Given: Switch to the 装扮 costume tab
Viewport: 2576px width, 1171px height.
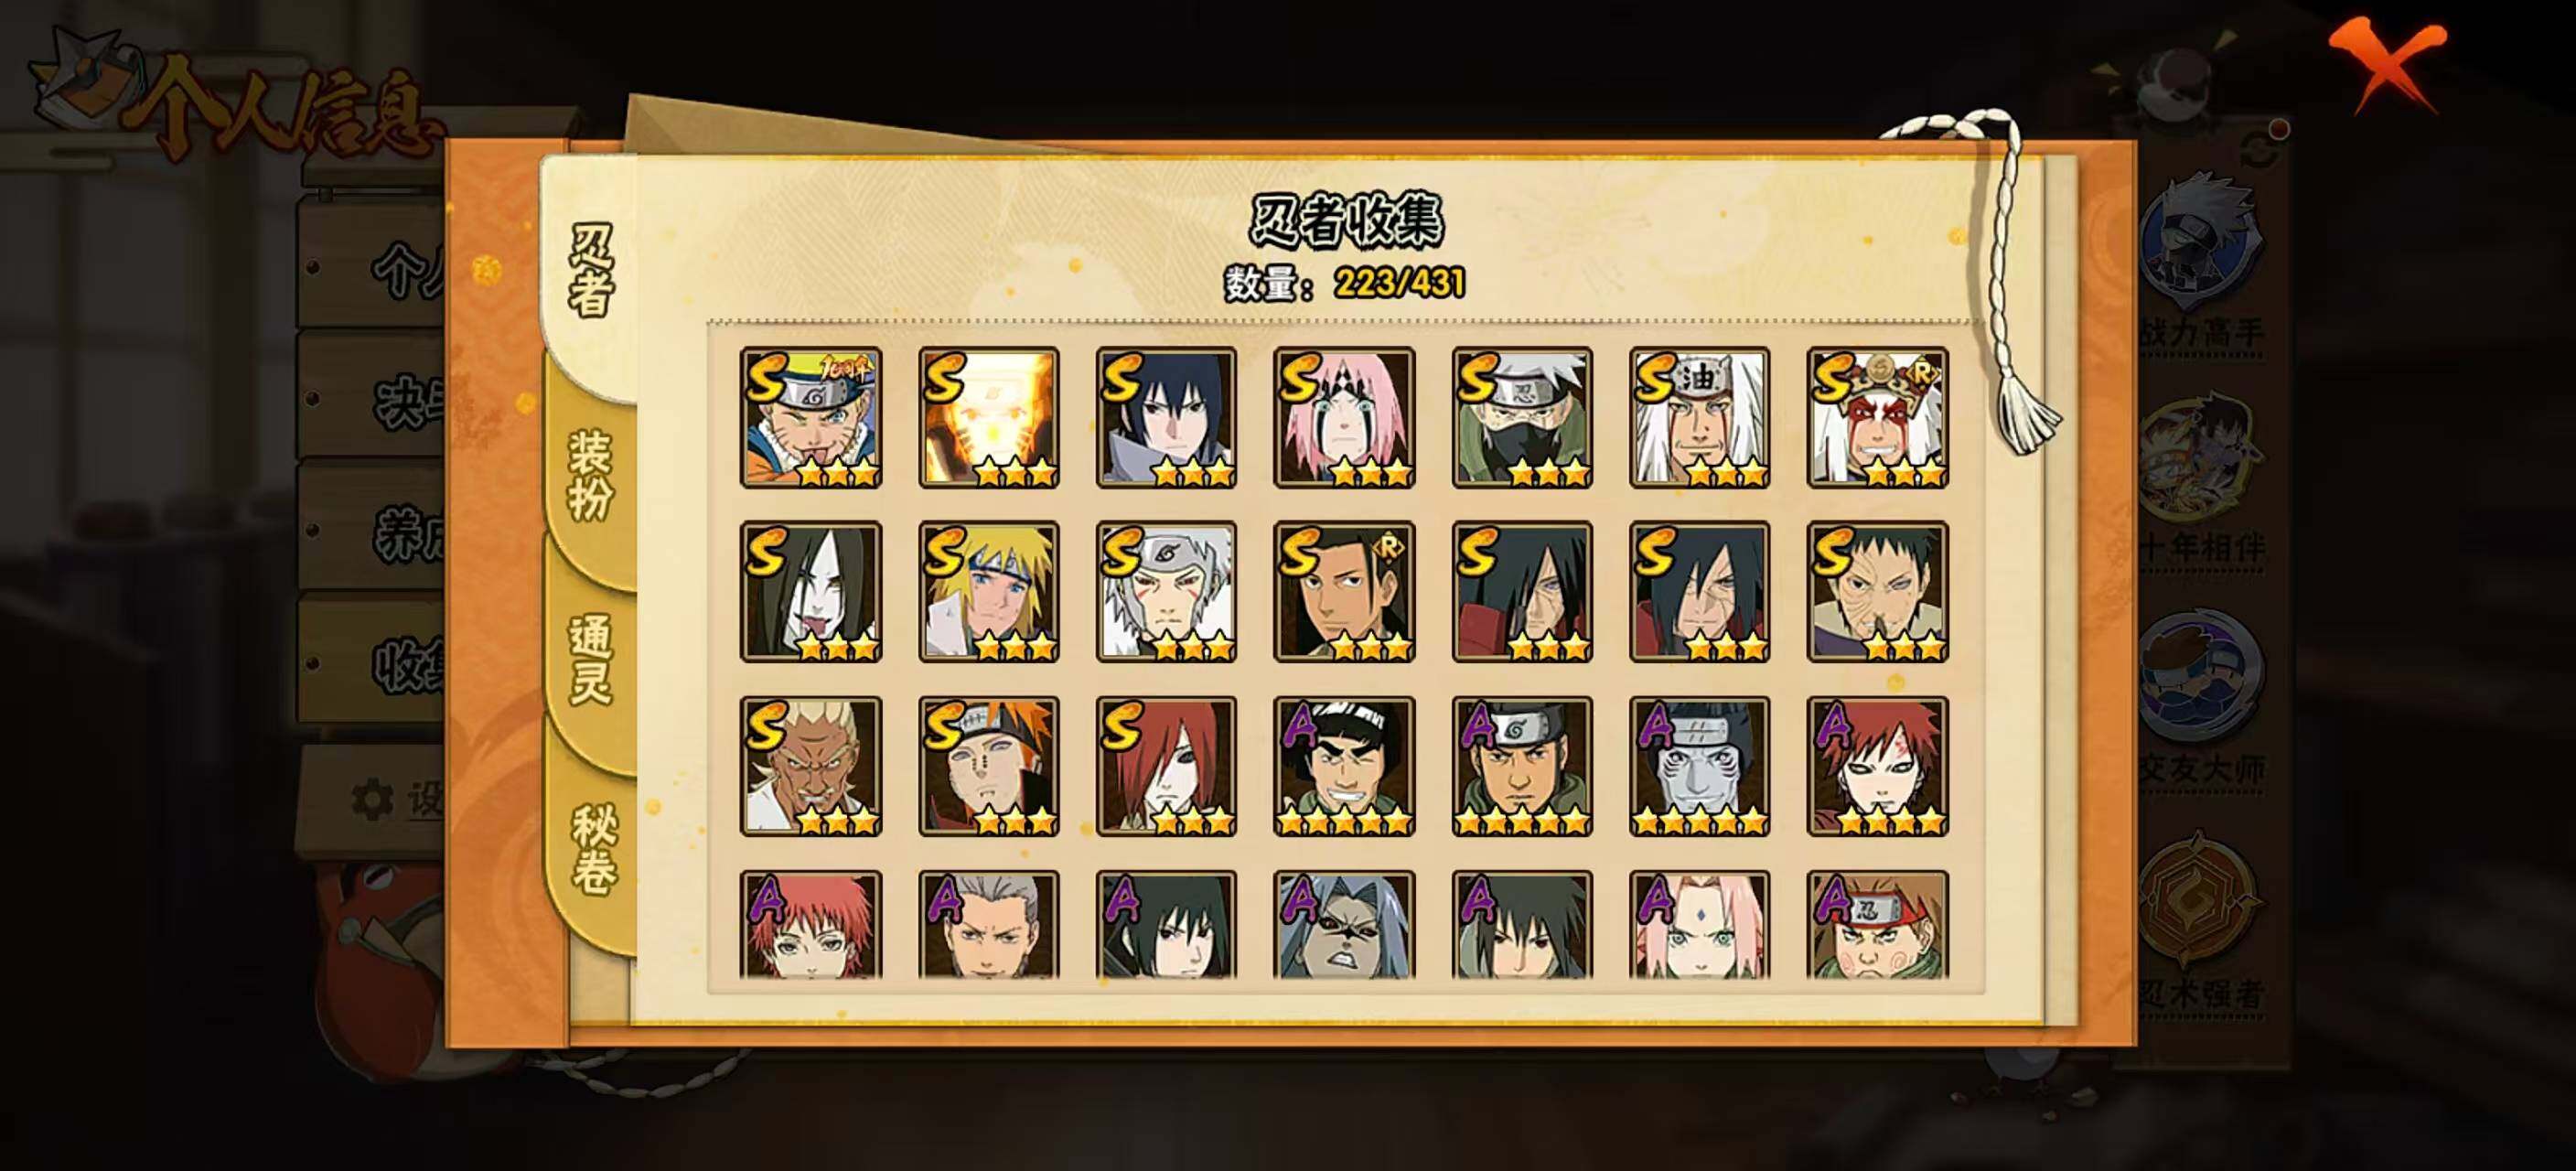Looking at the screenshot, I should click(590, 476).
